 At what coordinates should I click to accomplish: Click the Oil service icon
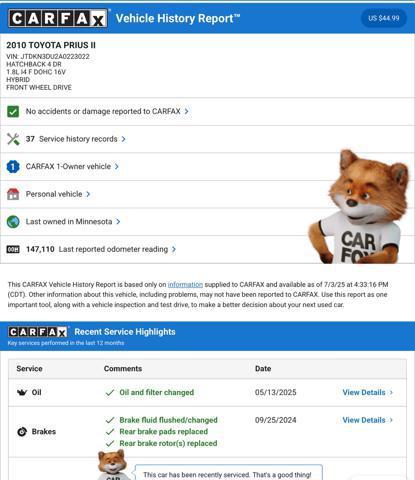22,392
